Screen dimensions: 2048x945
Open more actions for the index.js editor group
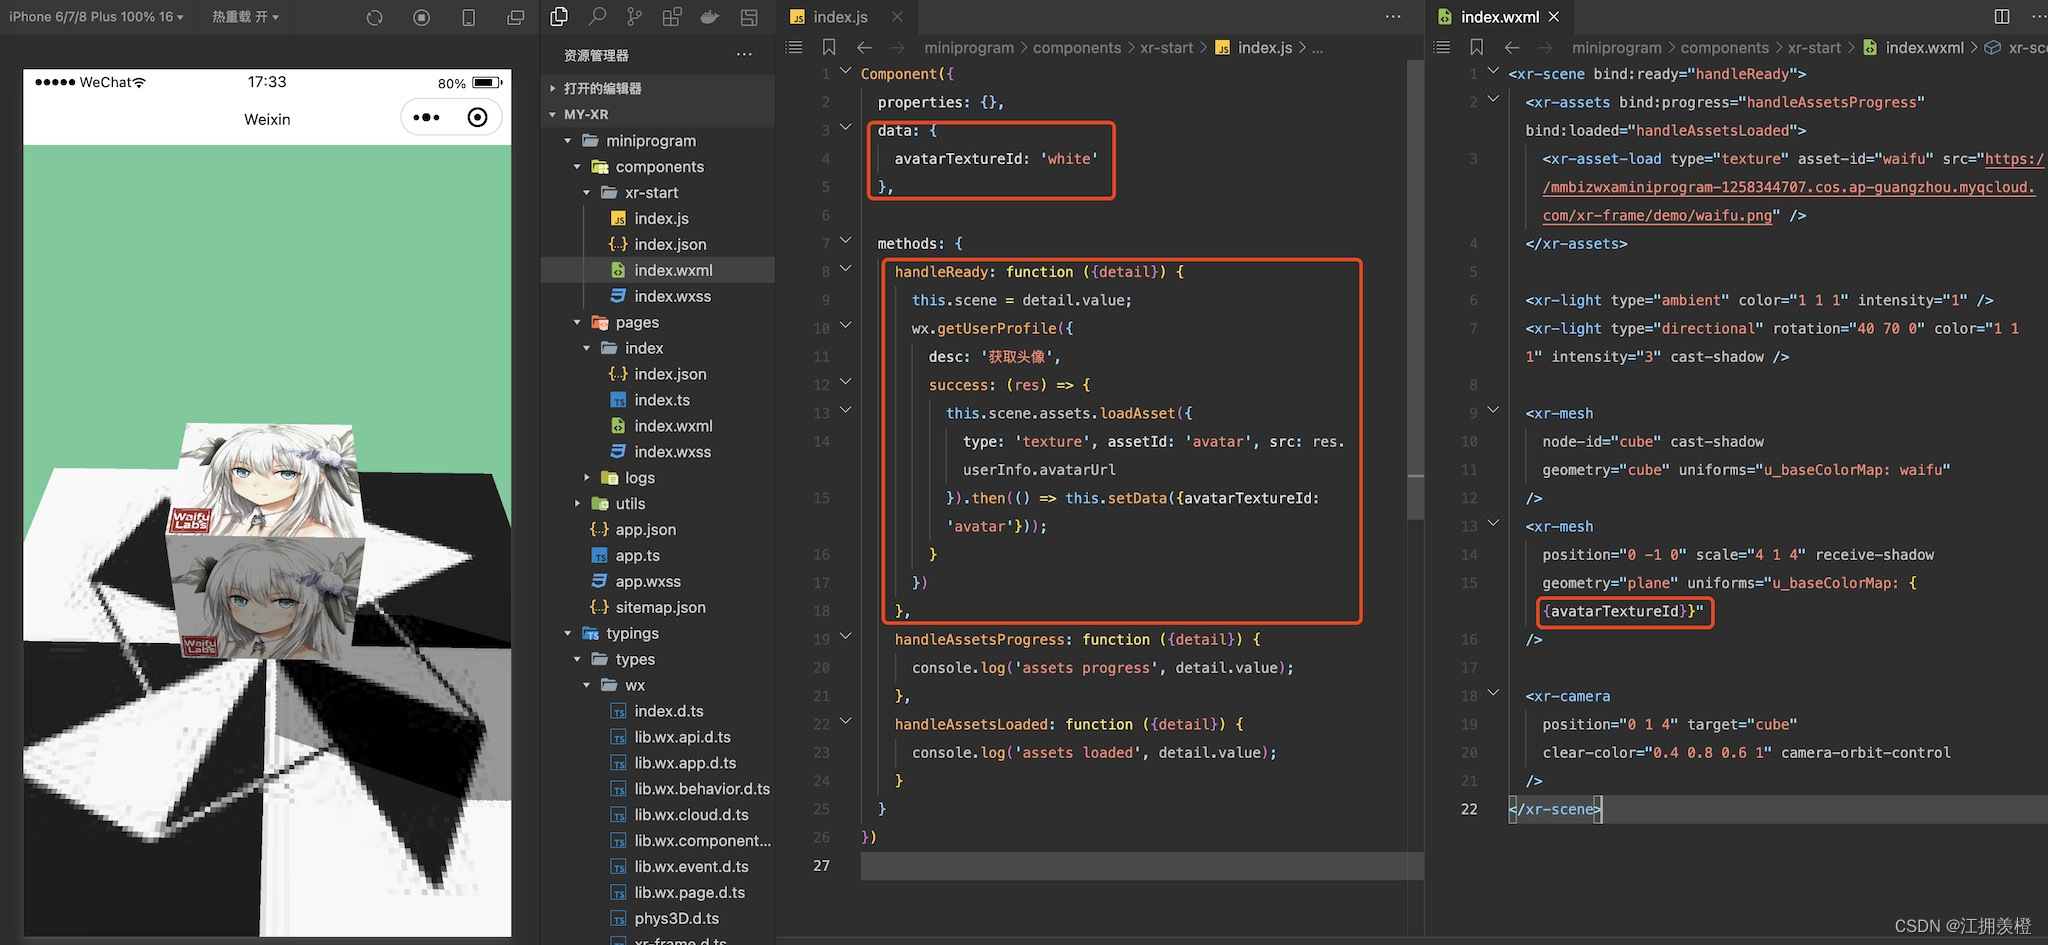(1393, 17)
